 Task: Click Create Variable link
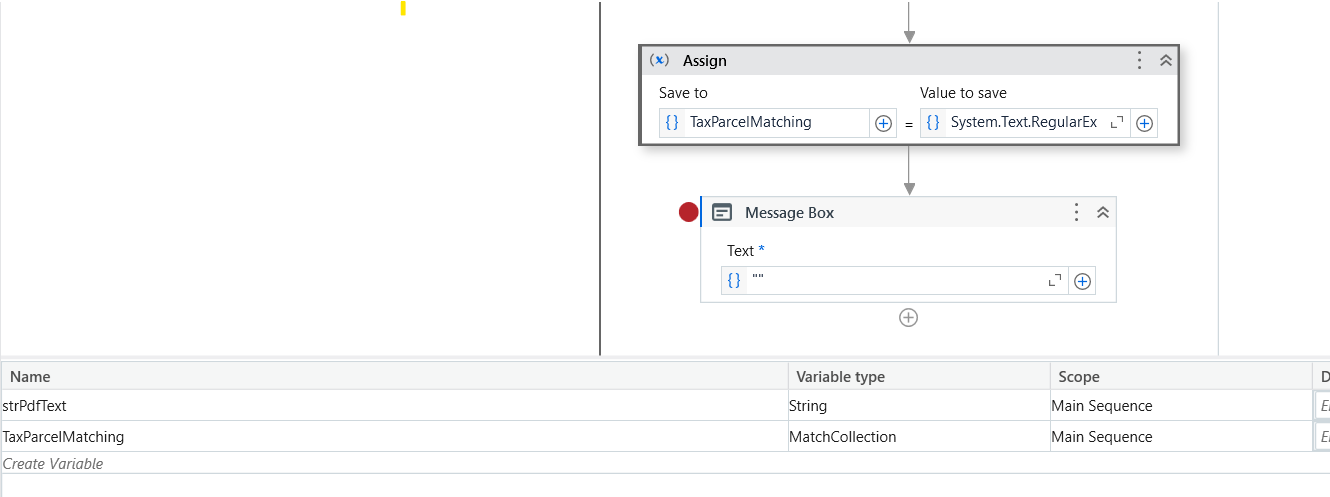(x=54, y=464)
